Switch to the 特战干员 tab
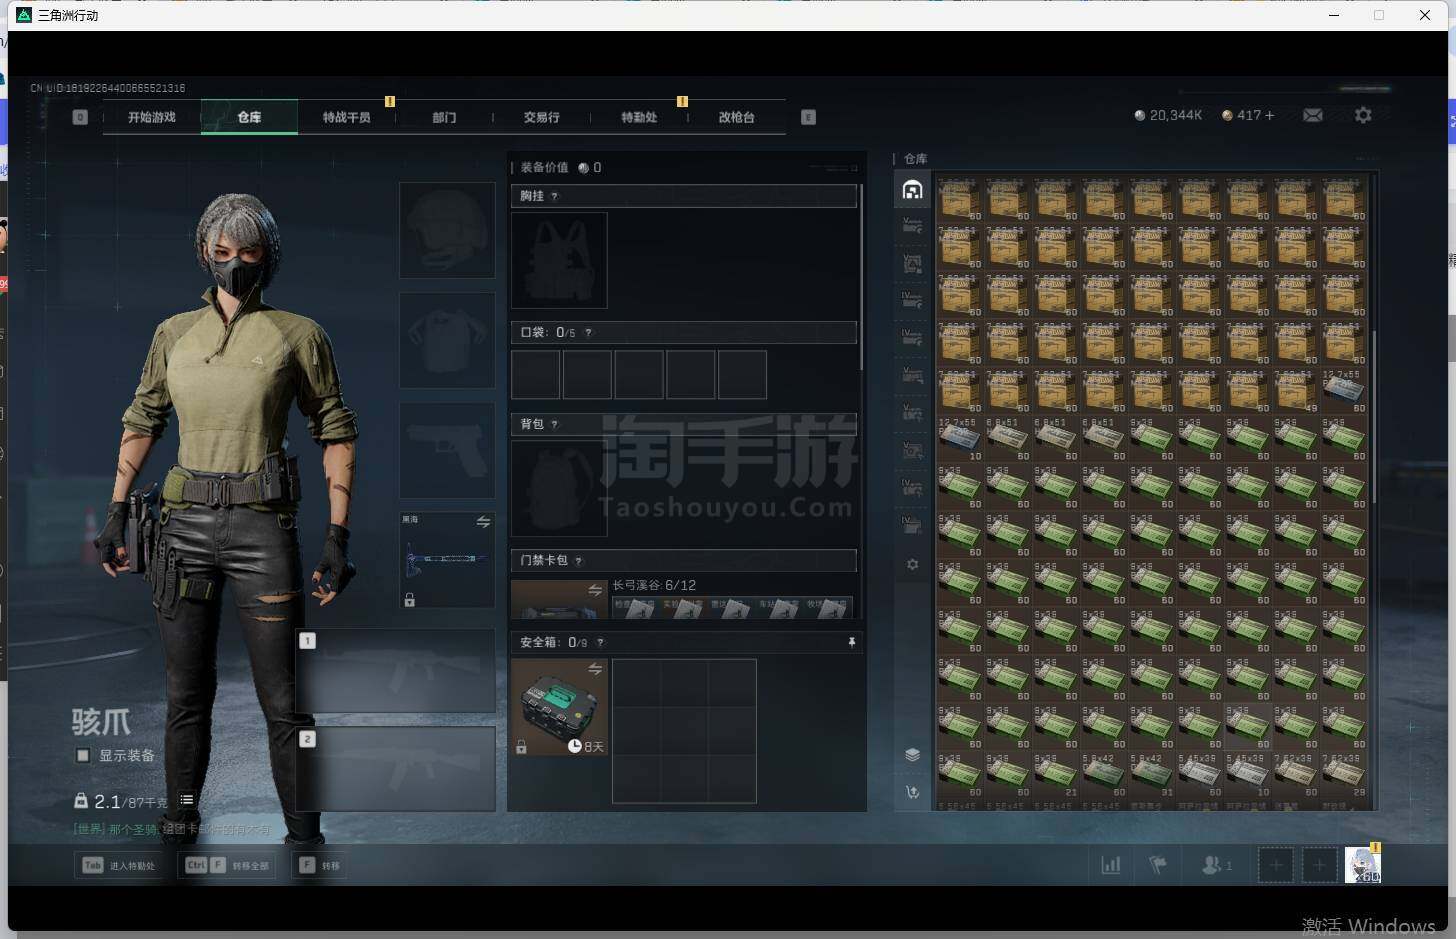1456x939 pixels. pos(346,117)
